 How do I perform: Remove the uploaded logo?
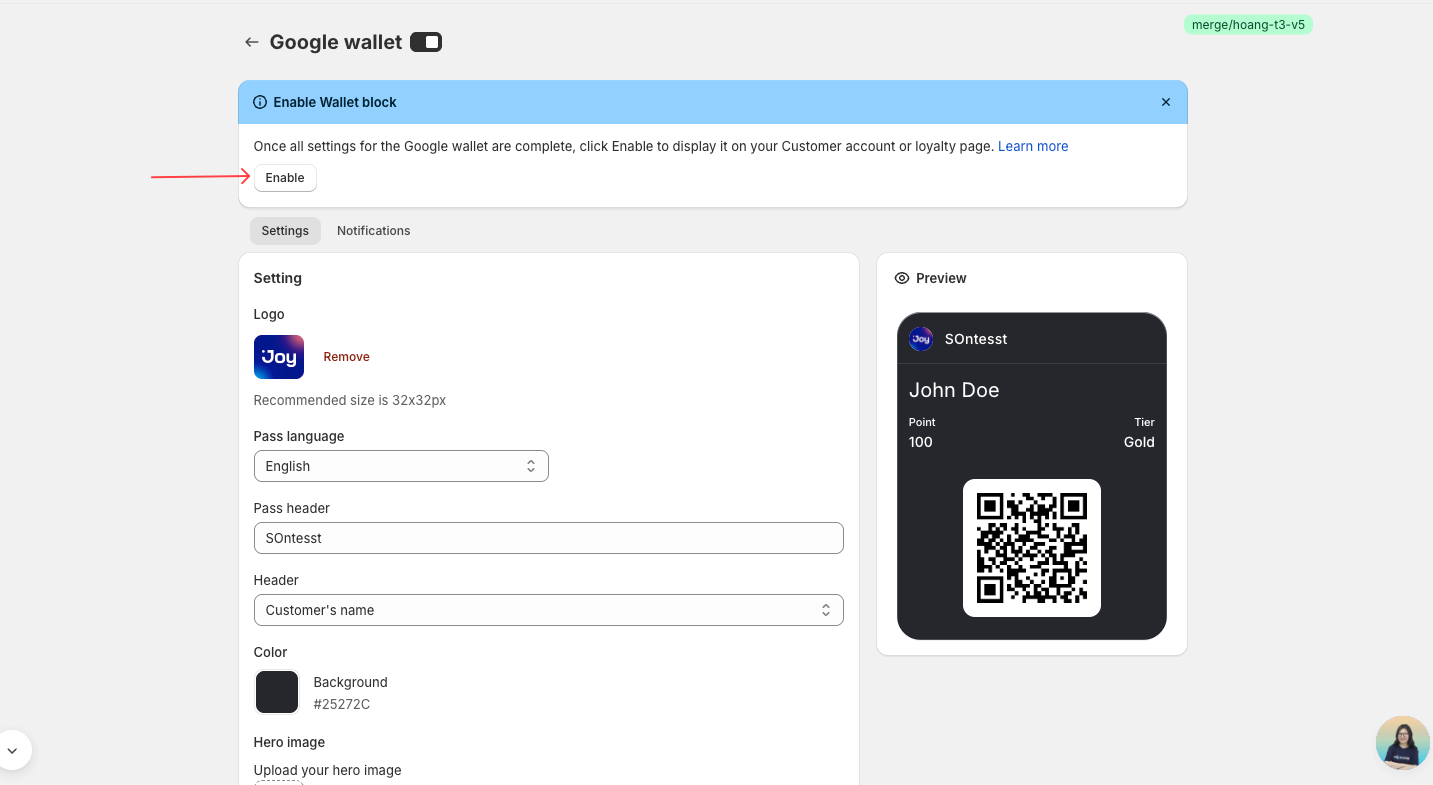click(x=346, y=357)
